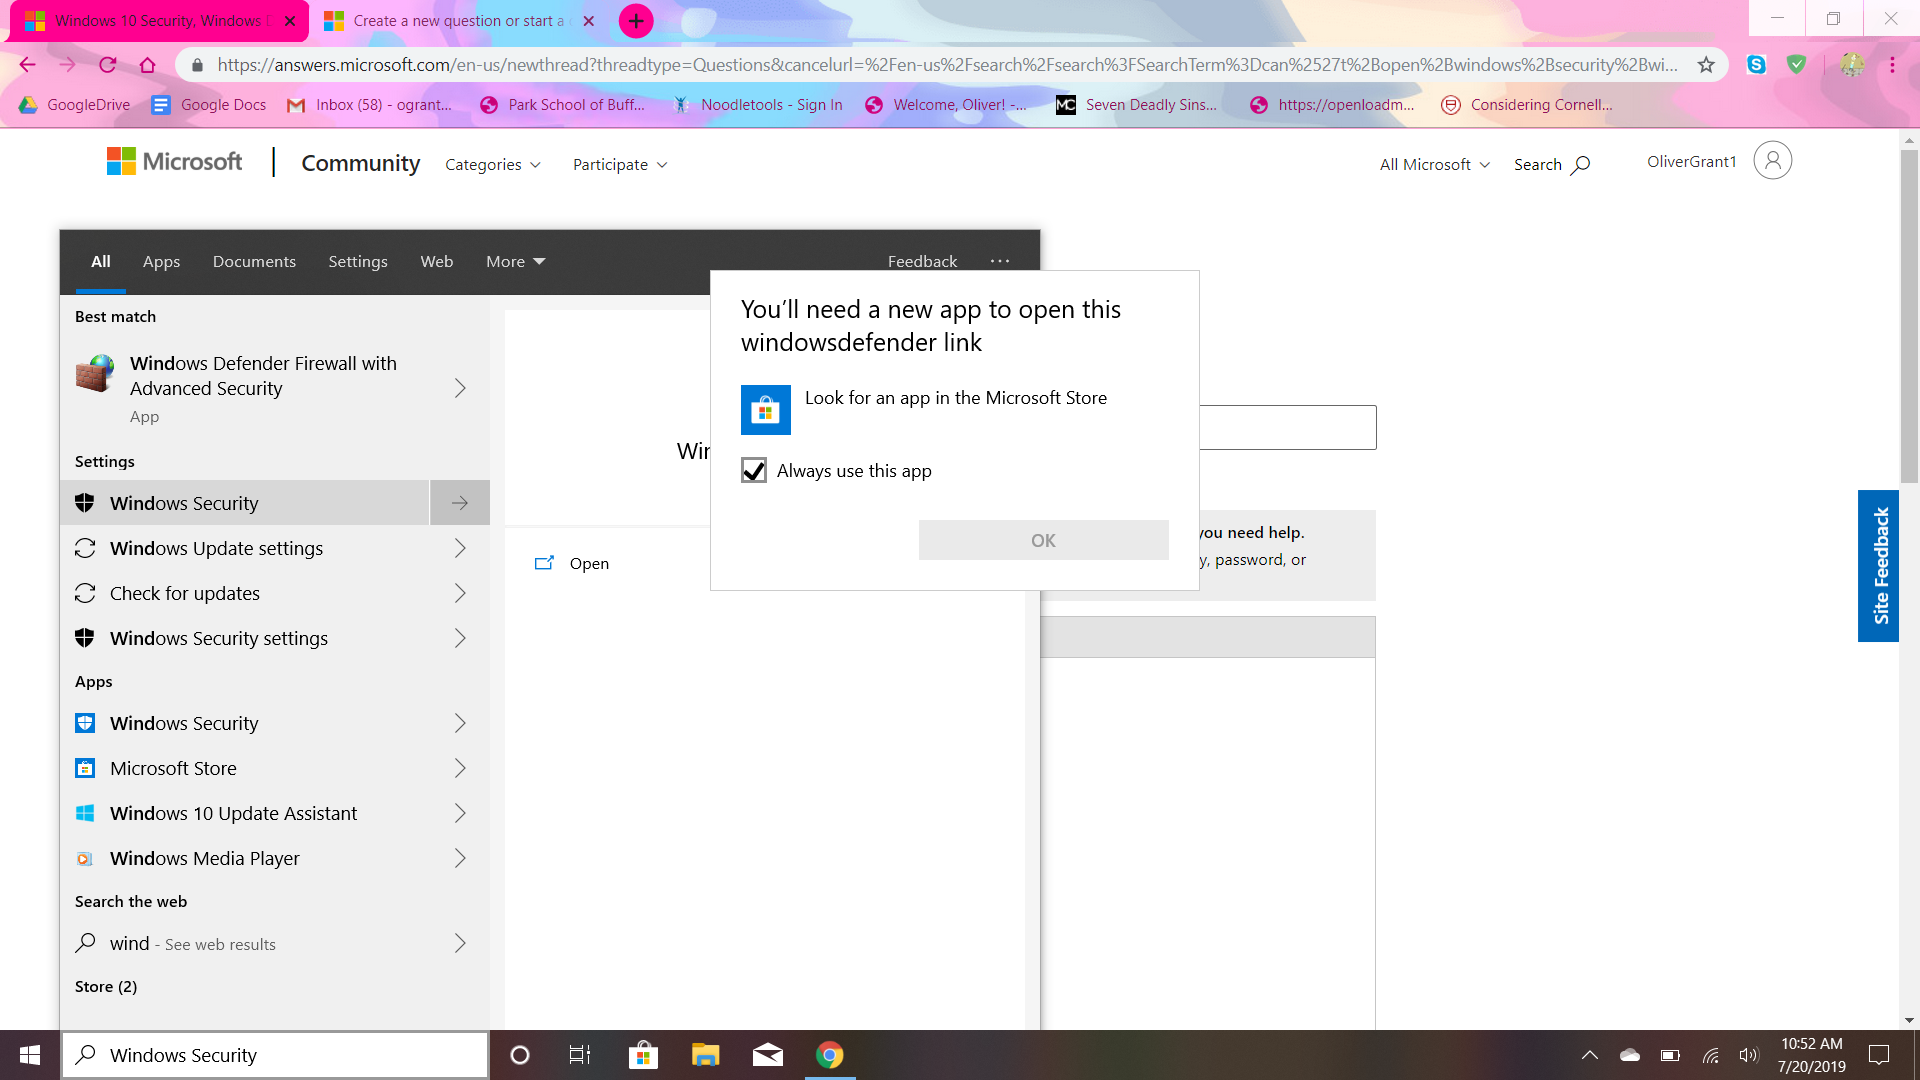Image resolution: width=1920 pixels, height=1080 pixels.
Task: Open Google Docs bookmark
Action: [209, 105]
